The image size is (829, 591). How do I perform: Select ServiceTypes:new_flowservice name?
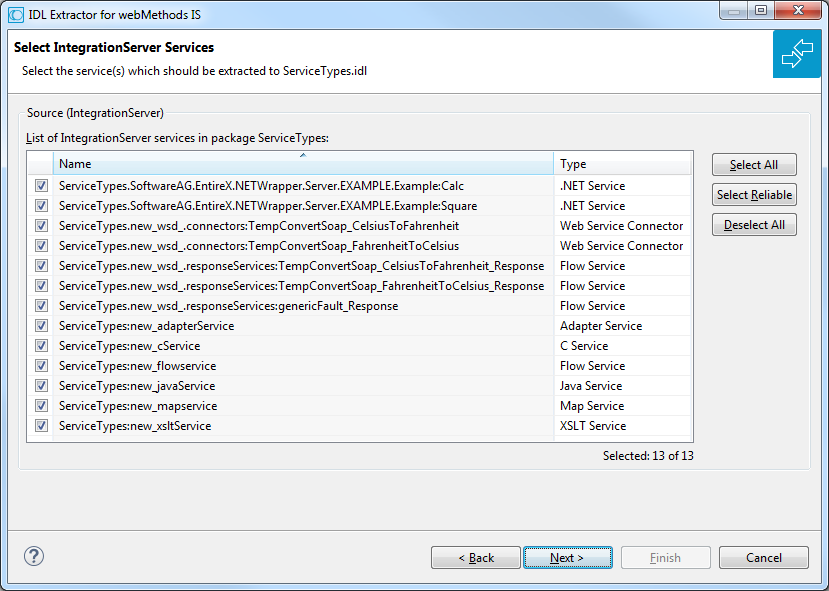point(137,366)
